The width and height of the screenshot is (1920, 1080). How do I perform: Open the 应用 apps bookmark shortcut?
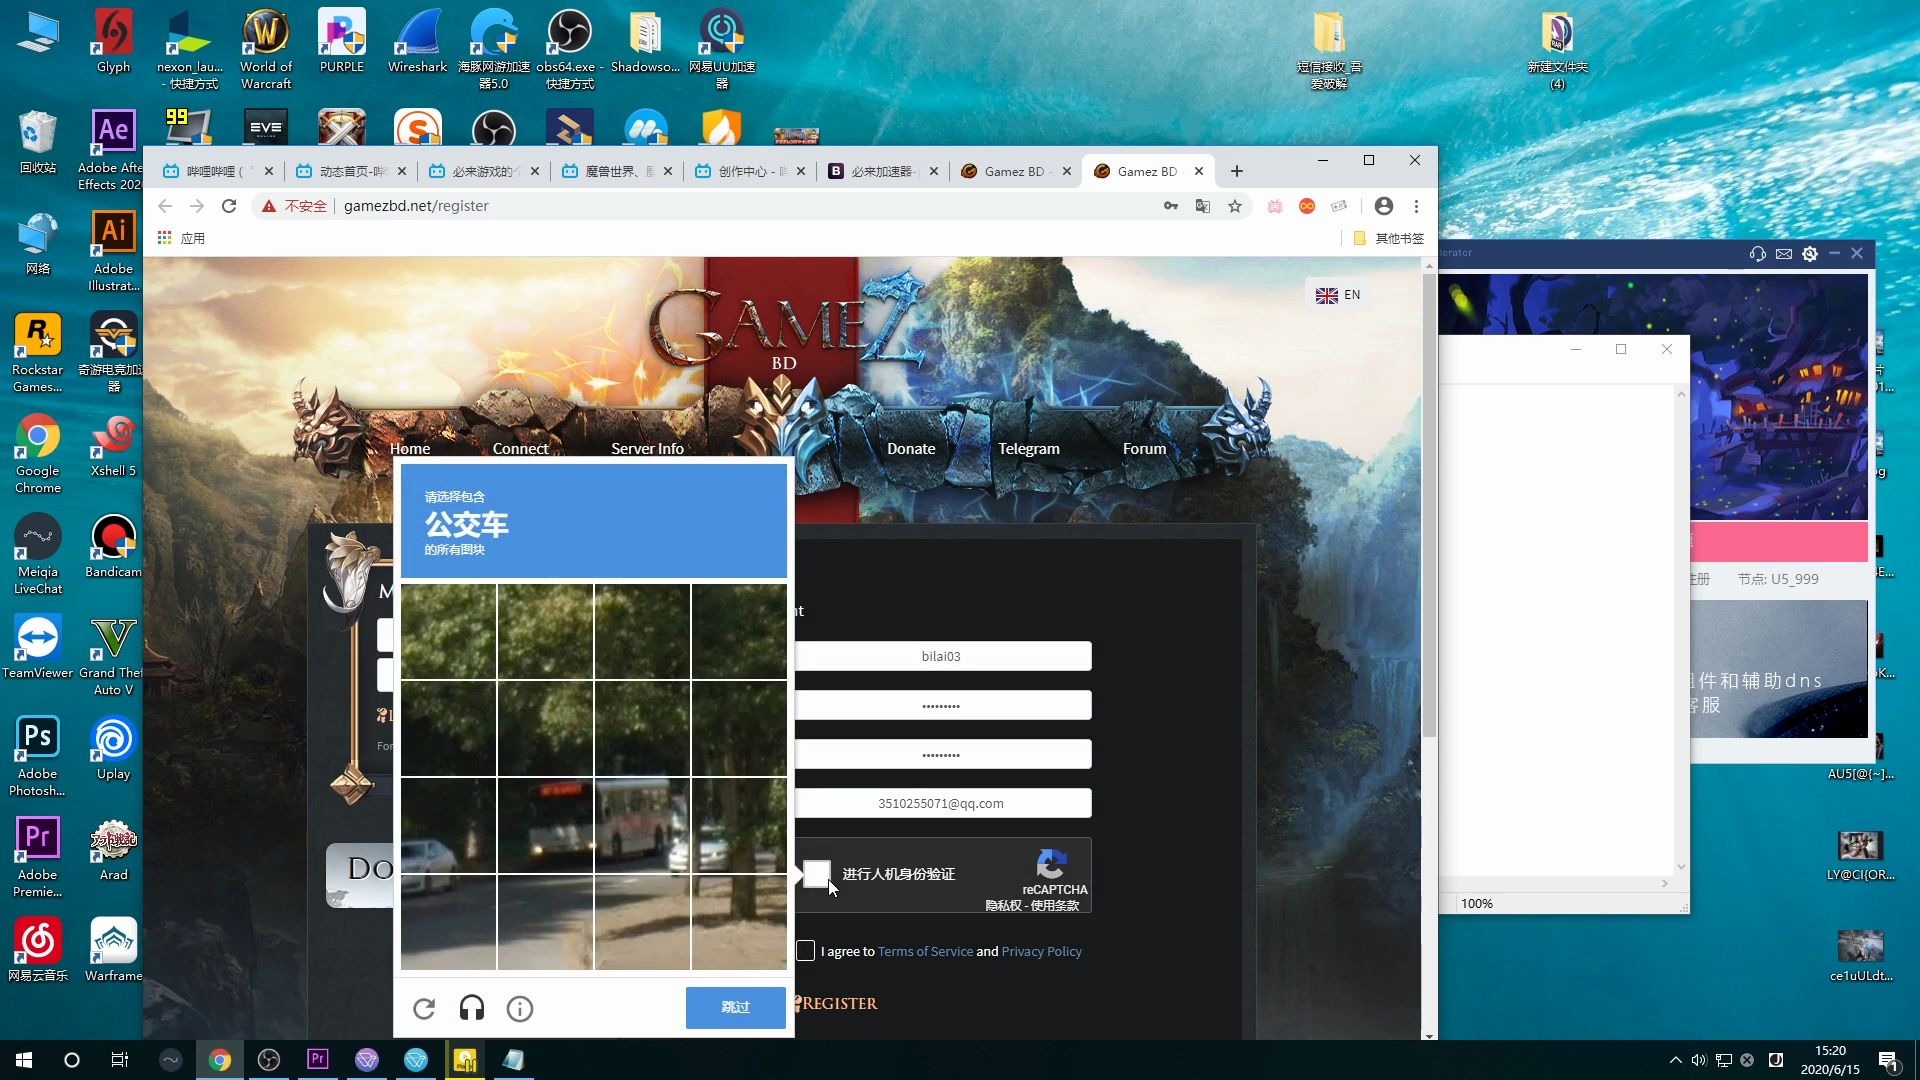[181, 238]
